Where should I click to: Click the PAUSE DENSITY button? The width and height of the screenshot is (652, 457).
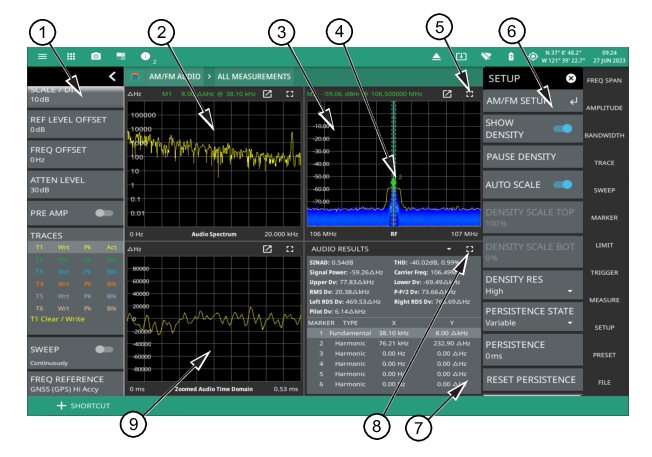530,157
